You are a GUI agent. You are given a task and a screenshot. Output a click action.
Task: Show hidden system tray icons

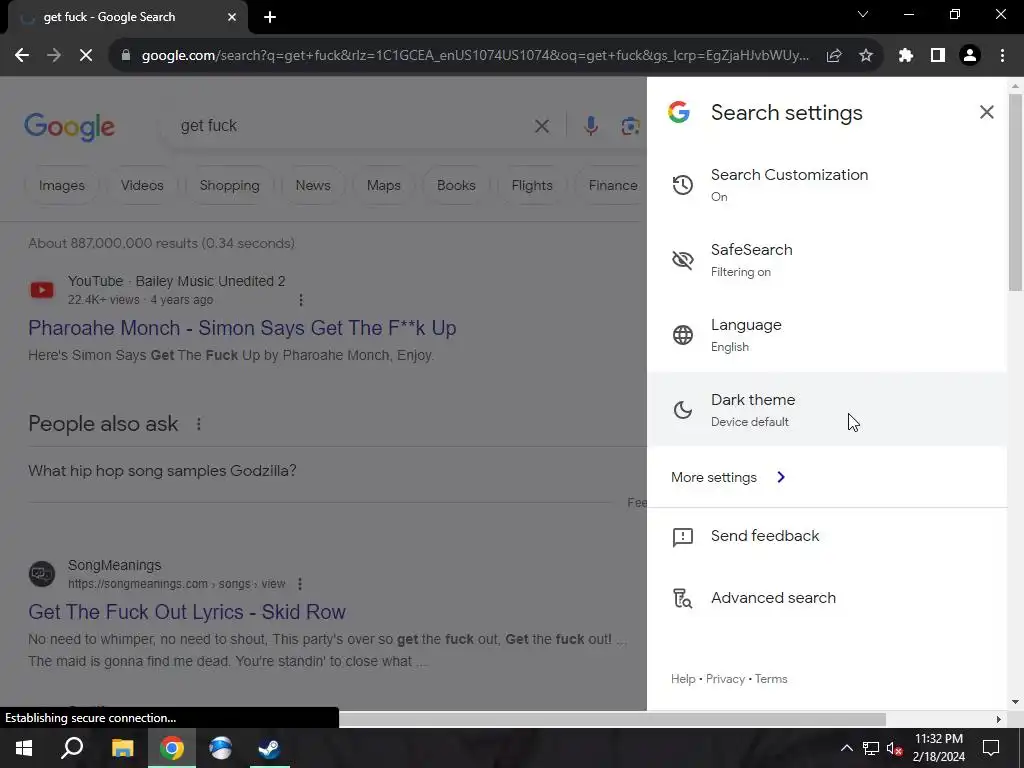846,748
